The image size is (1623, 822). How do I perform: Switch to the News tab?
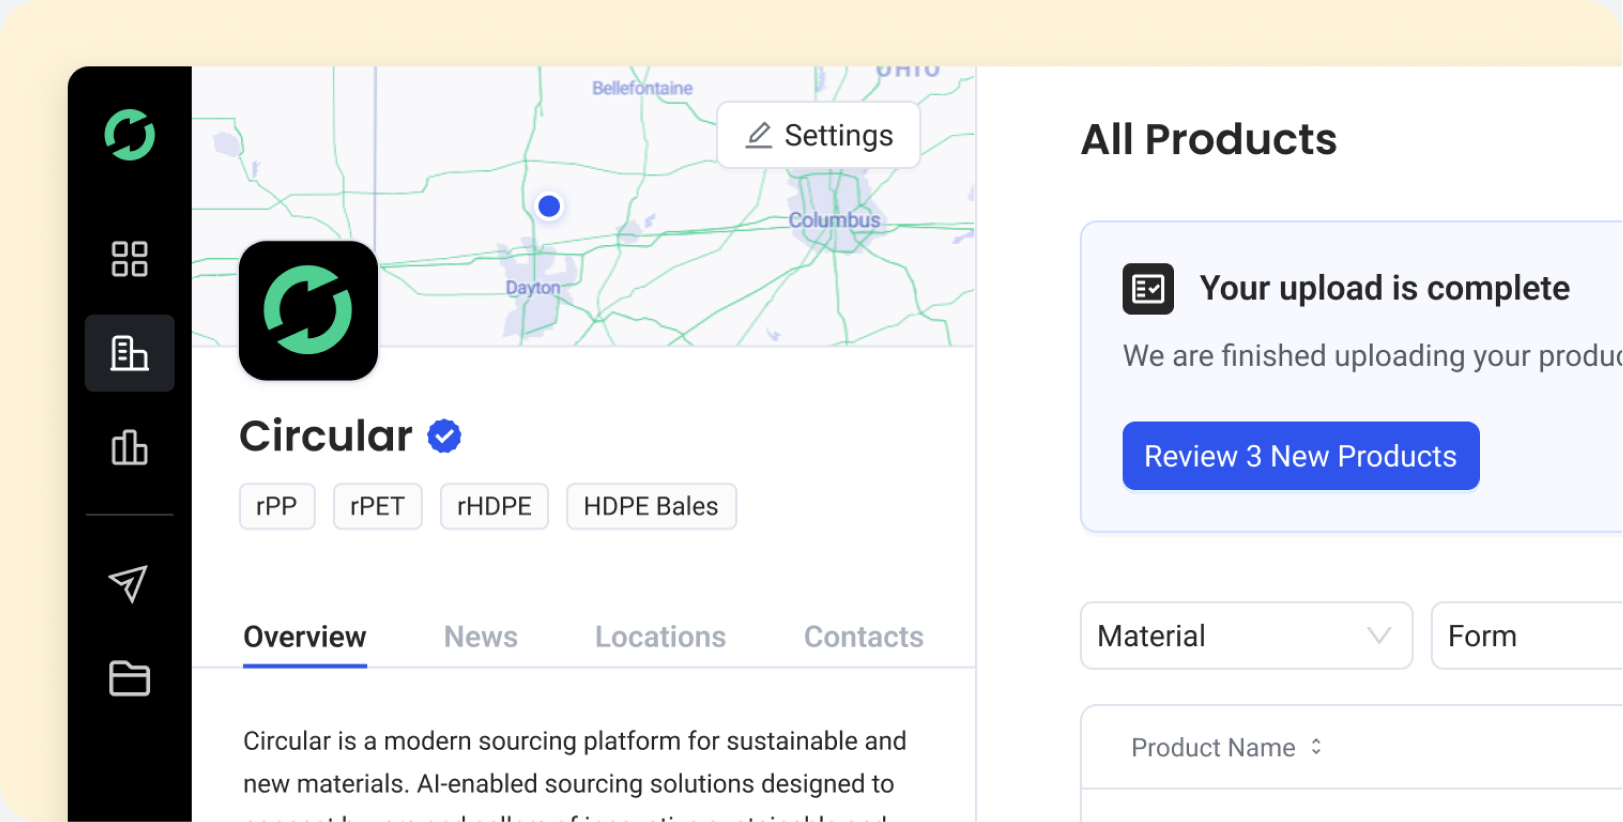pos(481,637)
